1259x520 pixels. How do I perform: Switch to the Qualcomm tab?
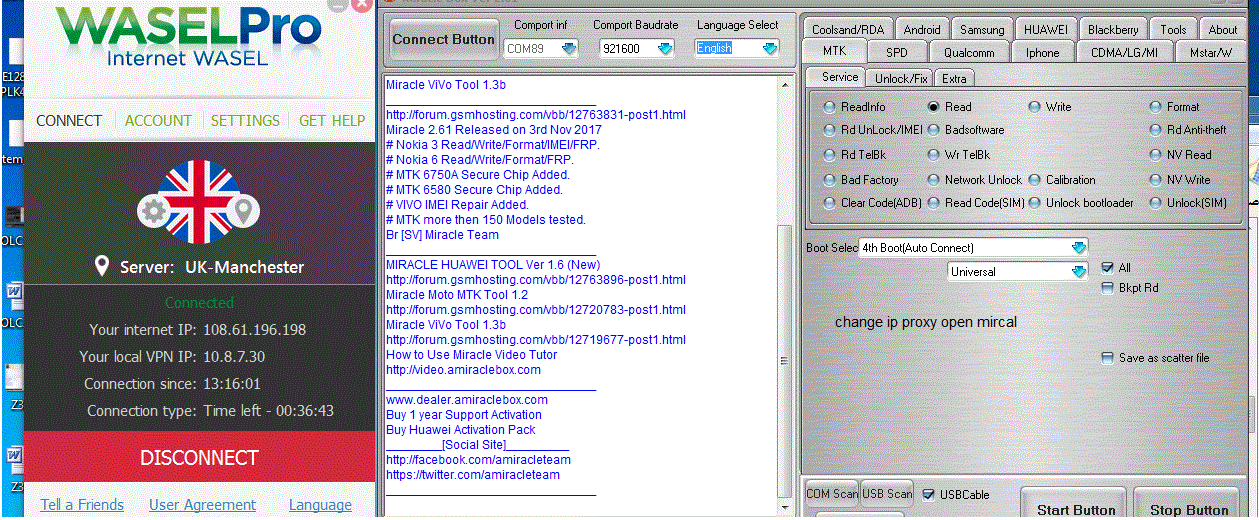[969, 52]
